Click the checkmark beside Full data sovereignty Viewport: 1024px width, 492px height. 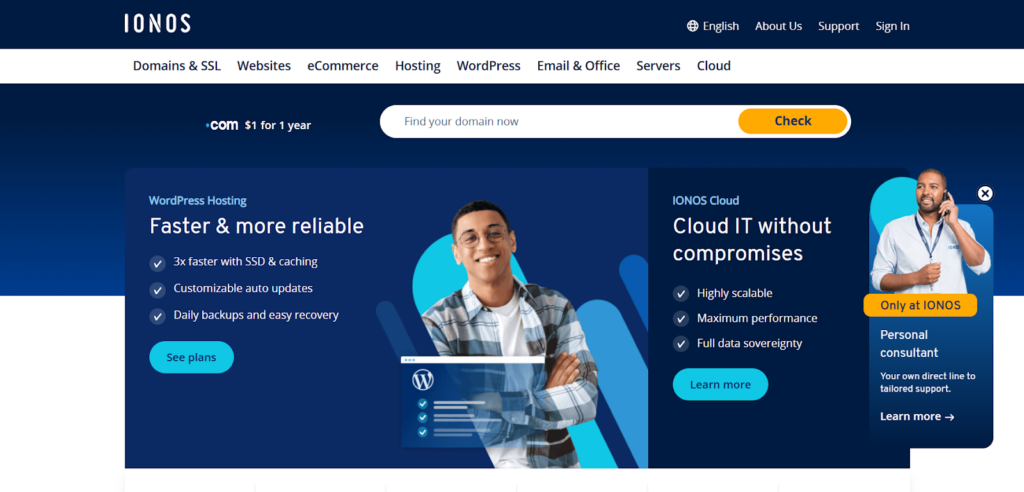[x=681, y=344]
